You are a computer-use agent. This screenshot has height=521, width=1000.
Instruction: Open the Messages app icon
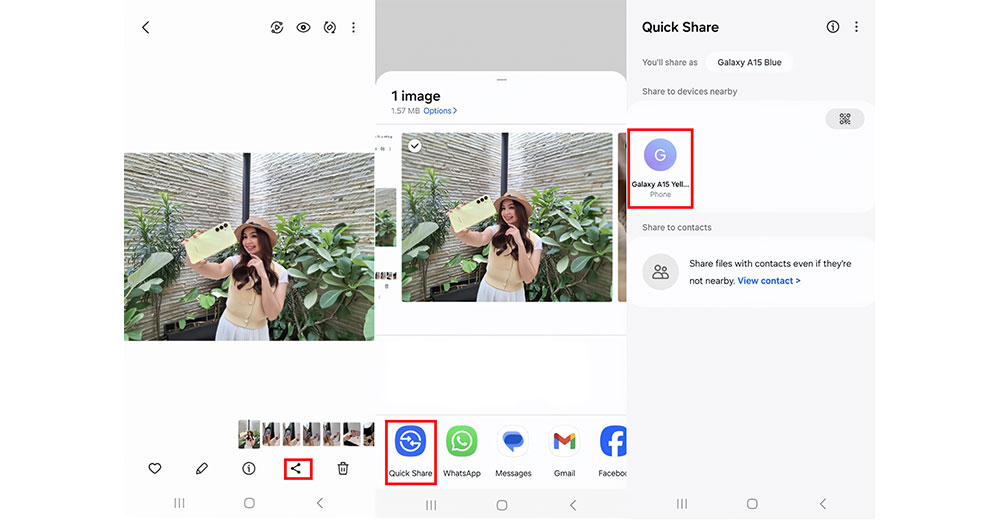click(513, 441)
